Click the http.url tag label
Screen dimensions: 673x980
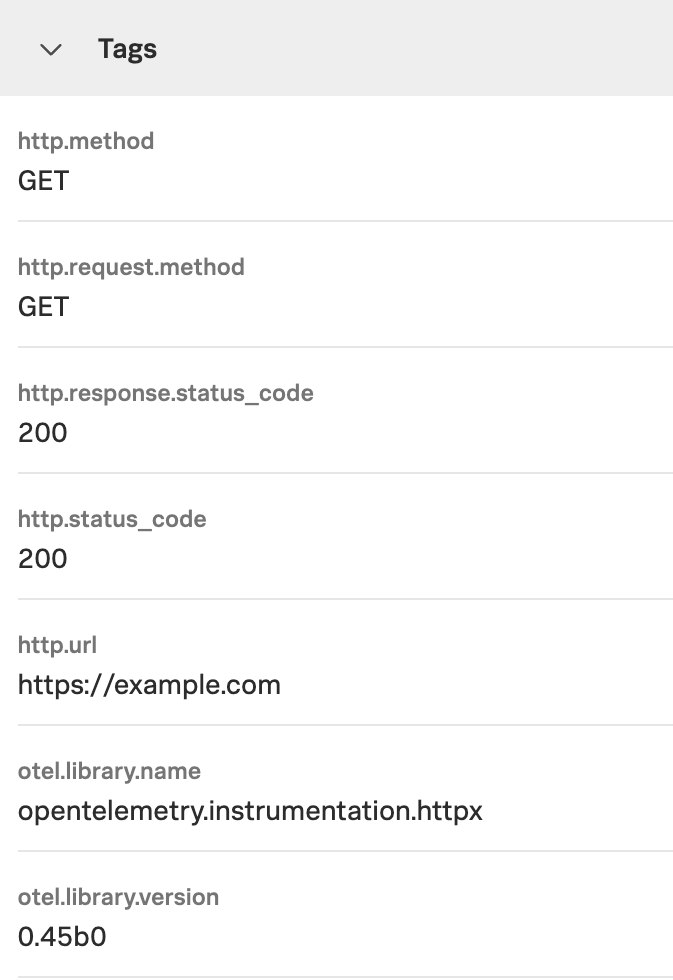click(57, 645)
